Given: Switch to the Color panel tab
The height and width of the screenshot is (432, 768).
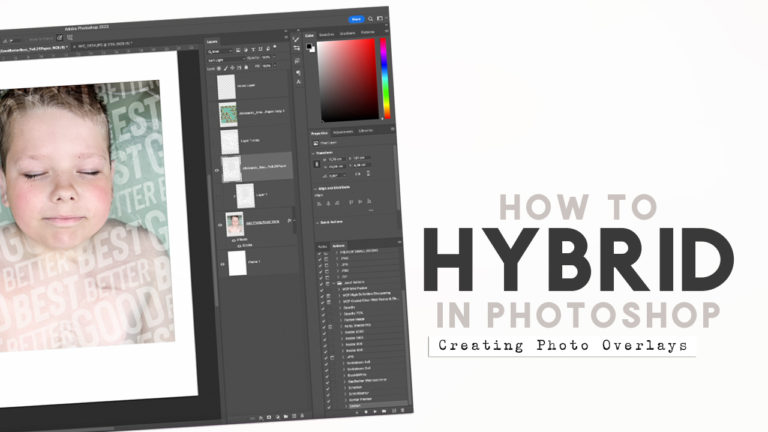Looking at the screenshot, I should click(309, 36).
